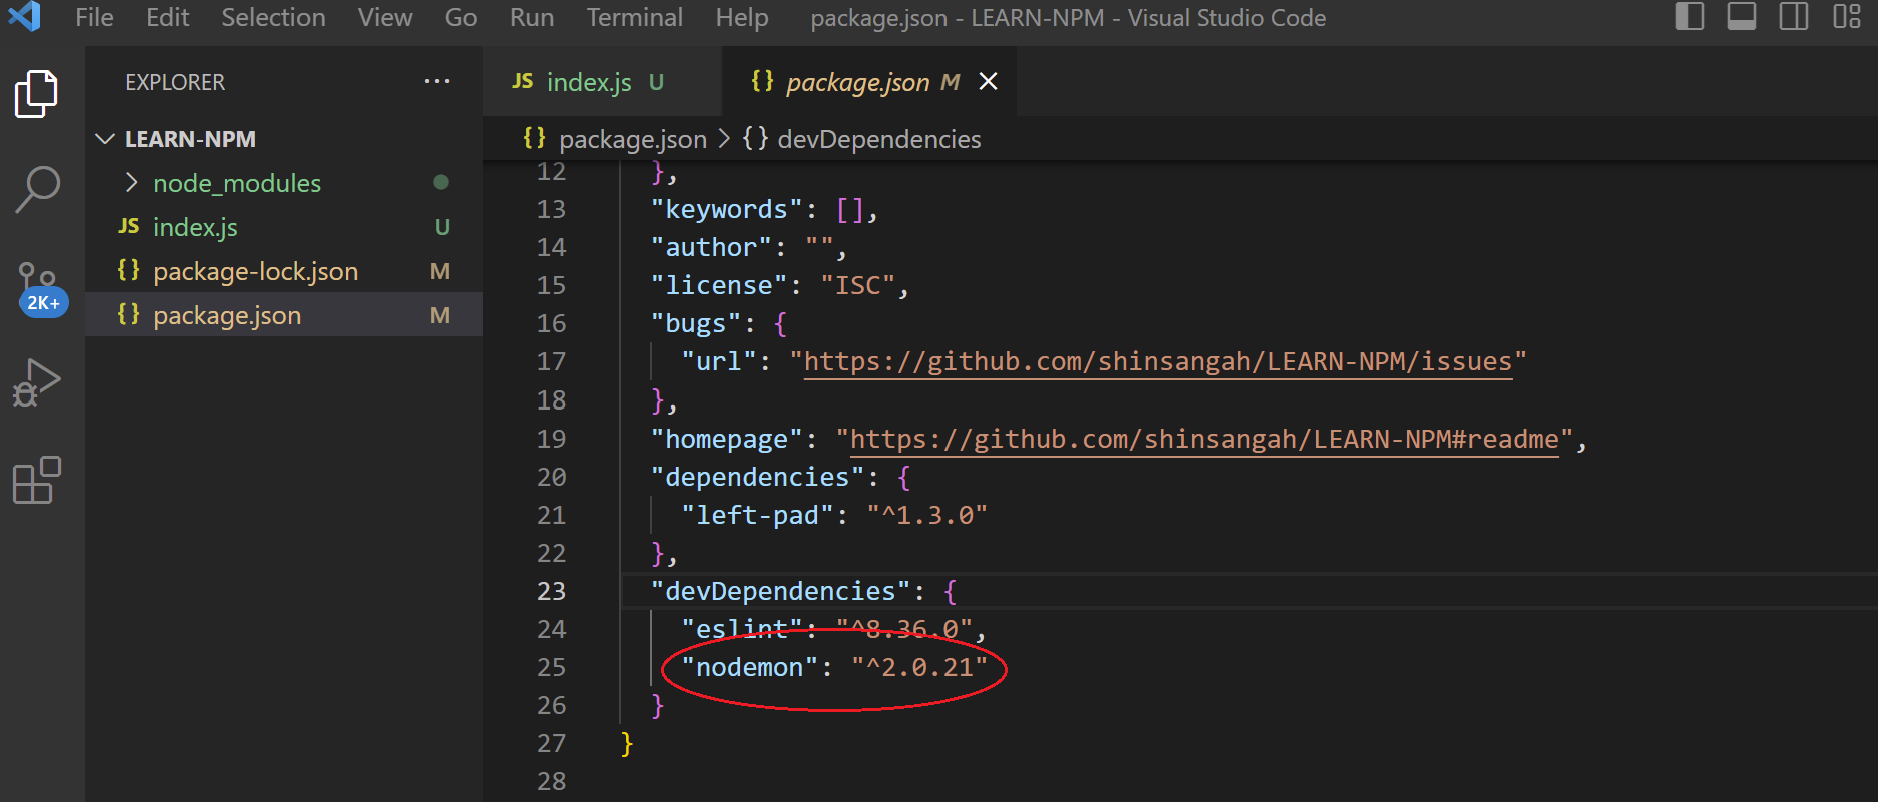Toggle the bottom panel layout icon
1878x802 pixels.
(x=1742, y=17)
